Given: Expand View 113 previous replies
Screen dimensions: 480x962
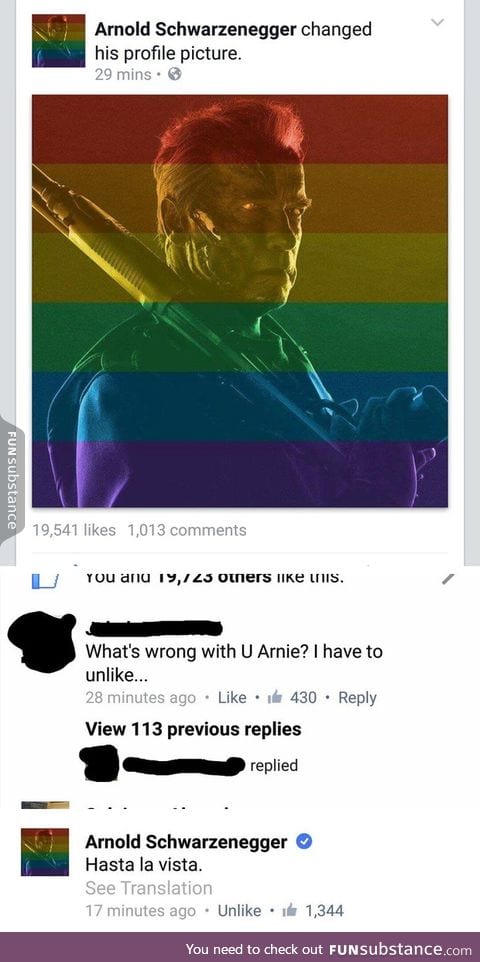Looking at the screenshot, I should (x=193, y=729).
